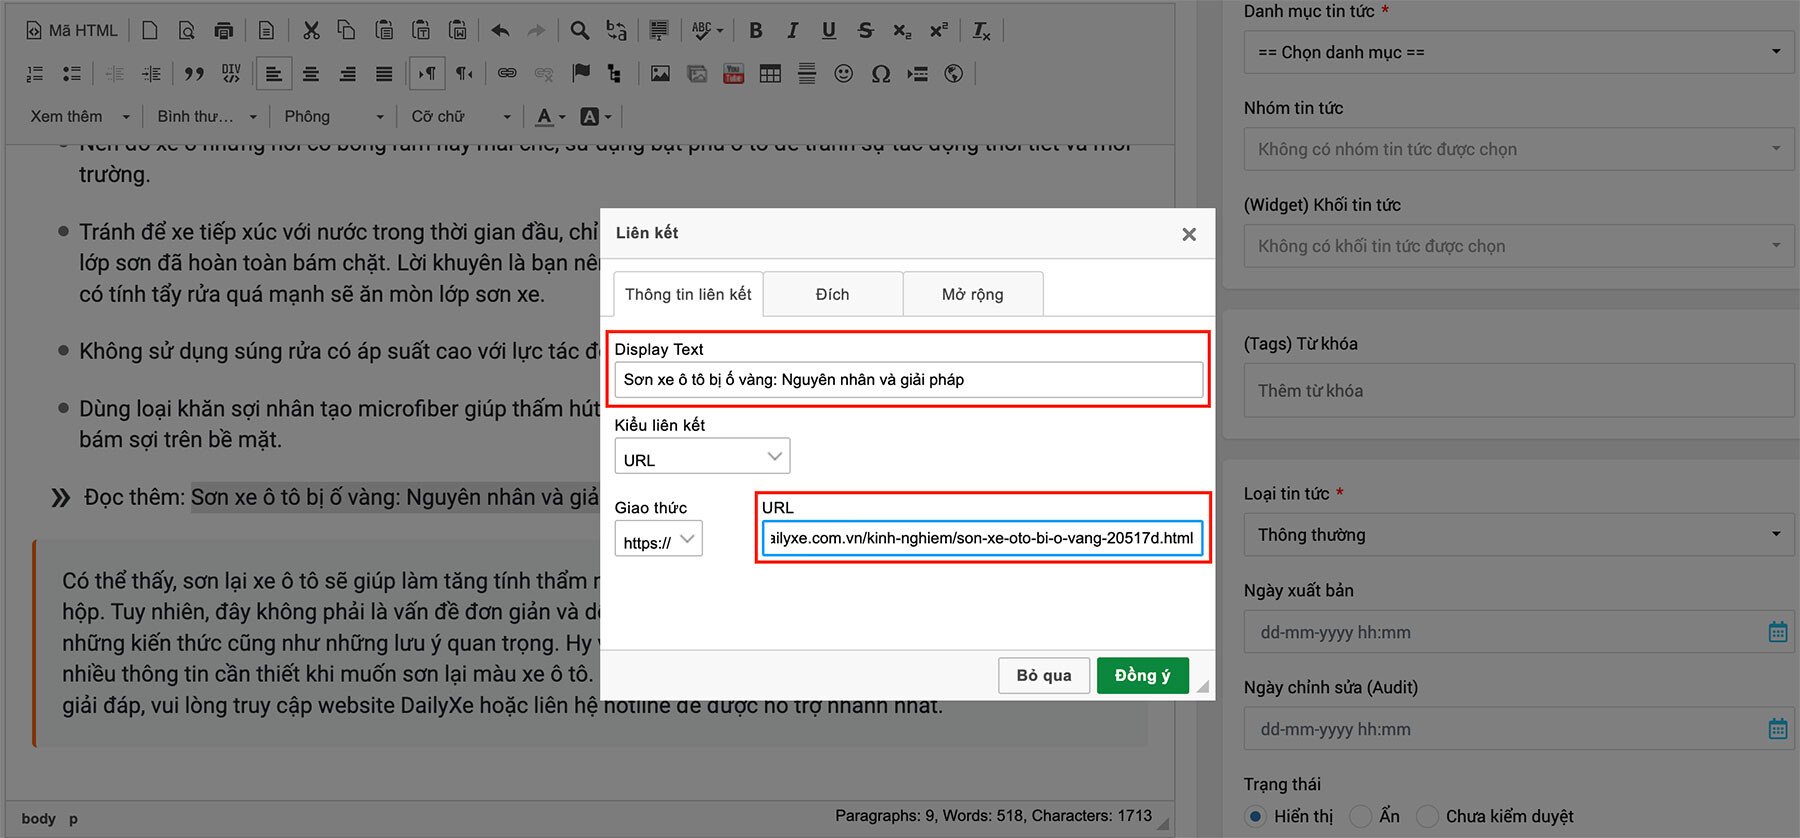Expand the Giao thức protocol dropdown
The image size is (1800, 838).
[x=658, y=540]
